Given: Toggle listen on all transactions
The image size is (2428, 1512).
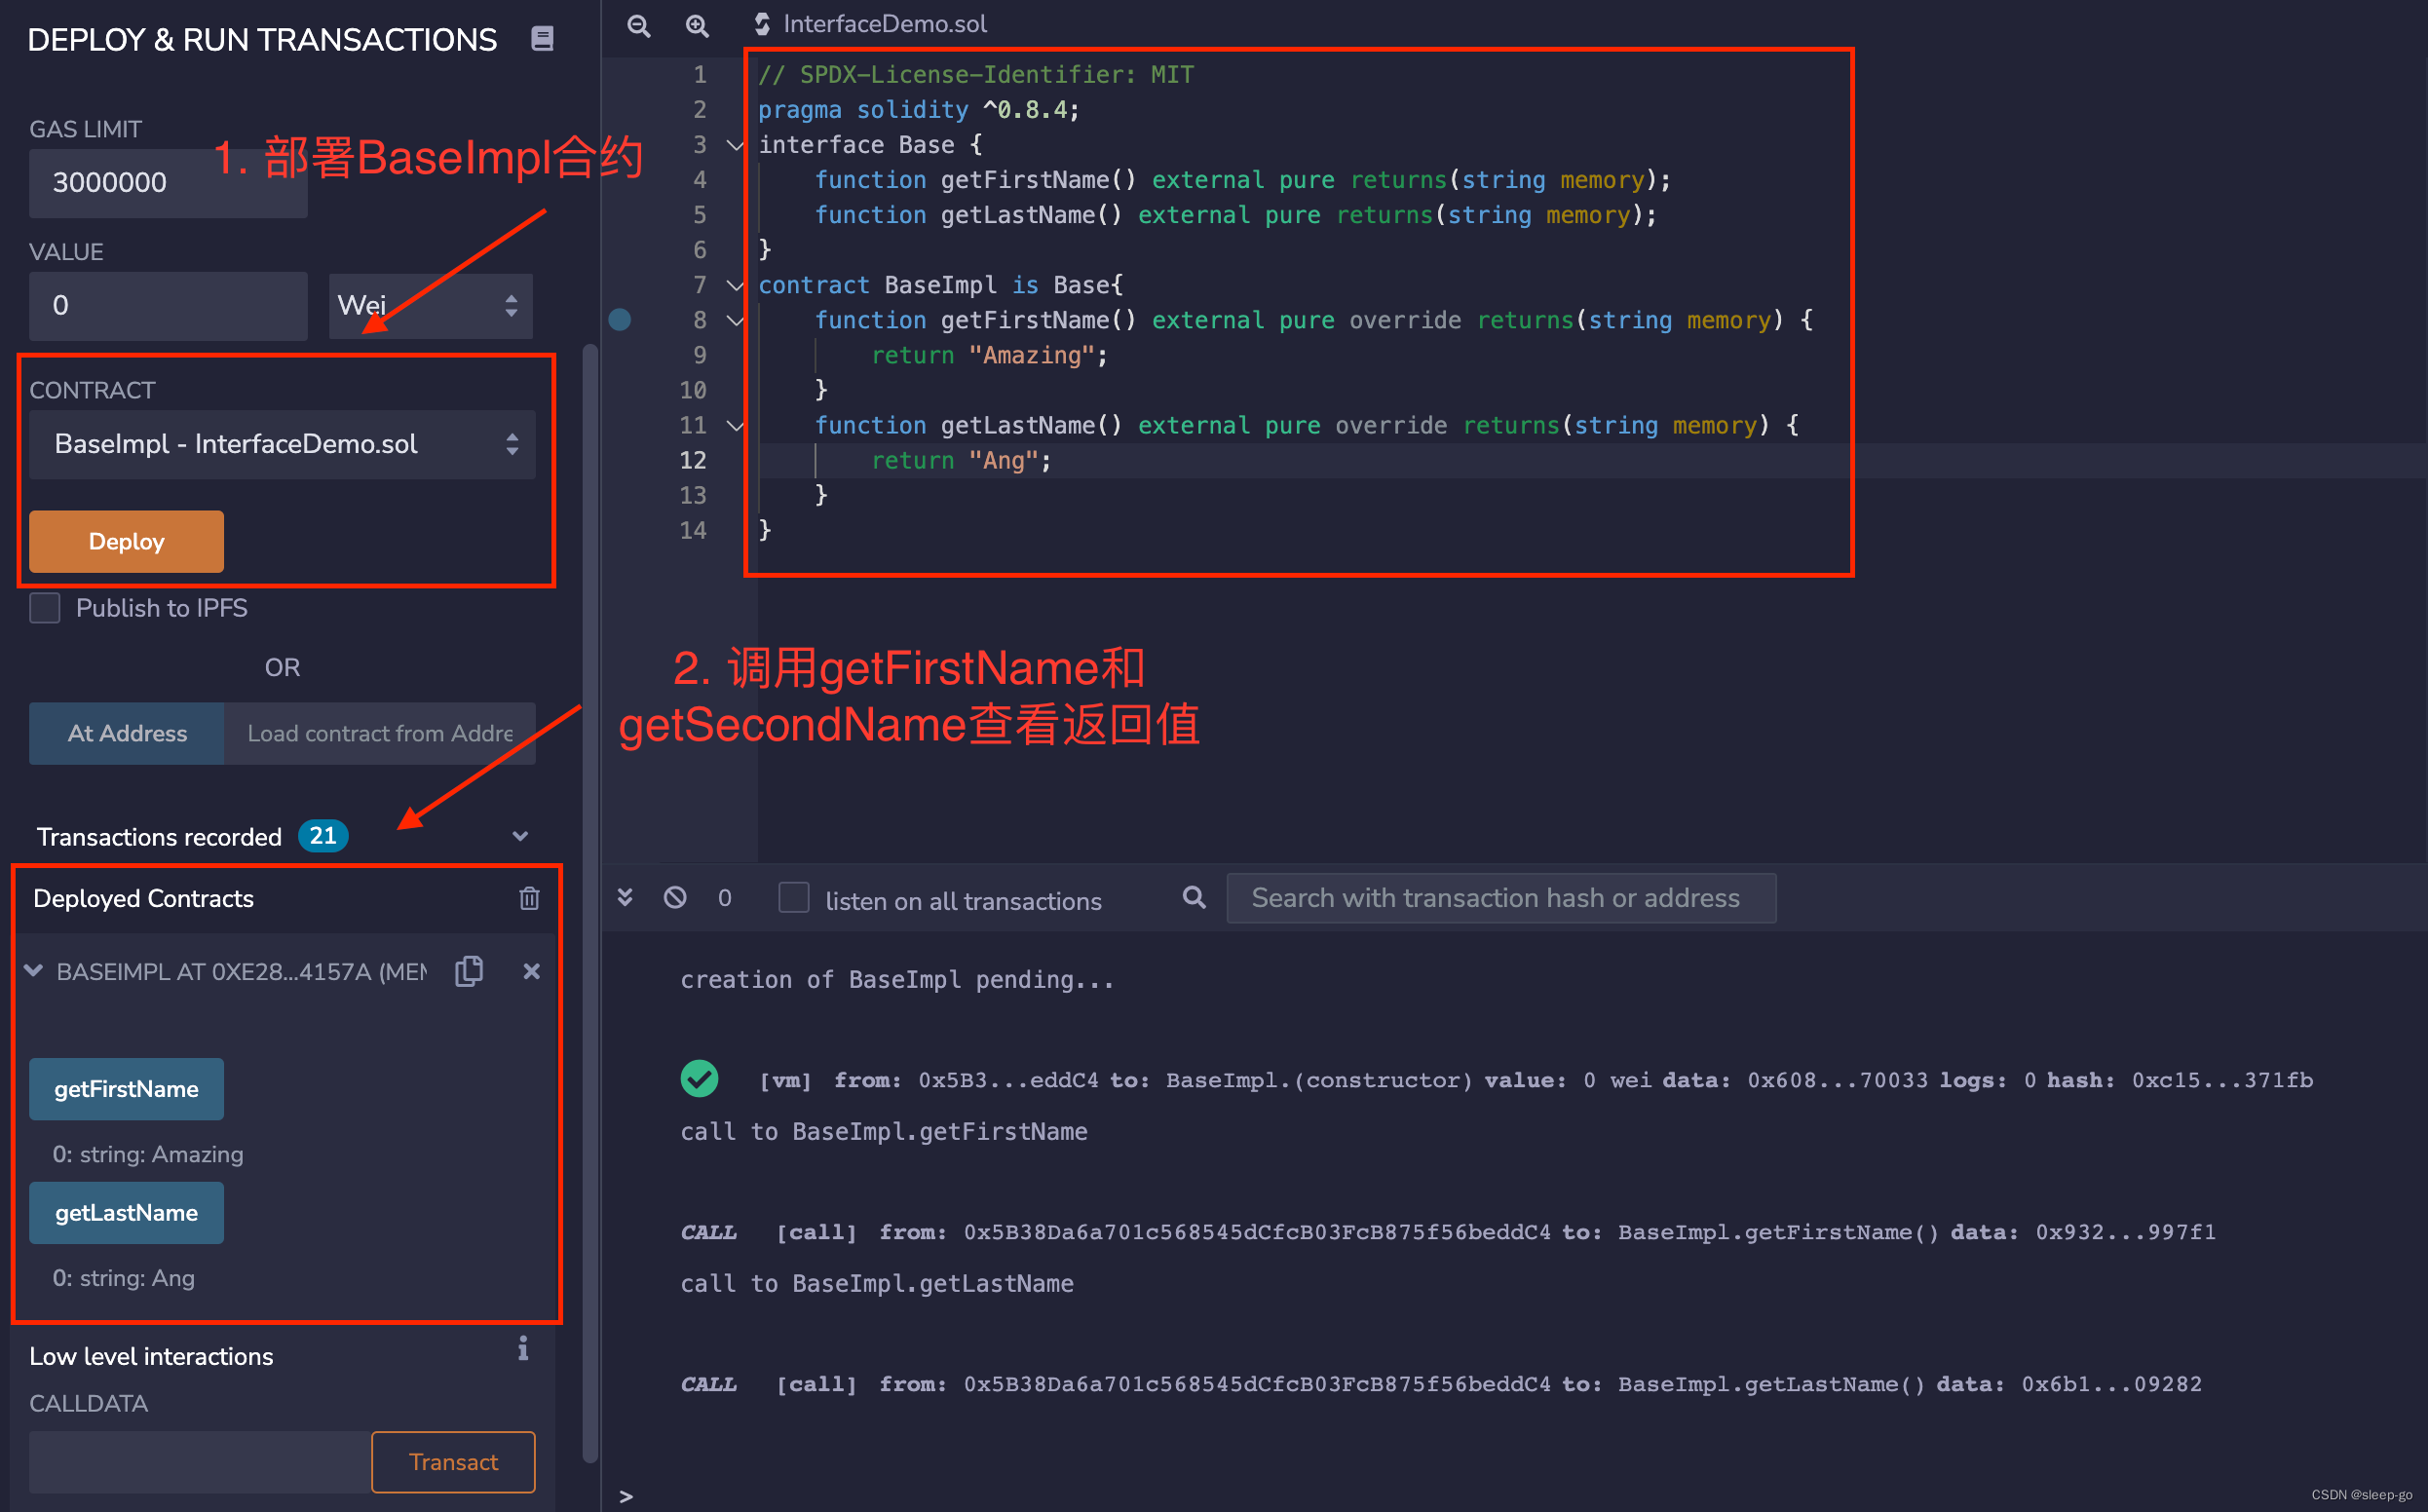Looking at the screenshot, I should click(x=794, y=898).
